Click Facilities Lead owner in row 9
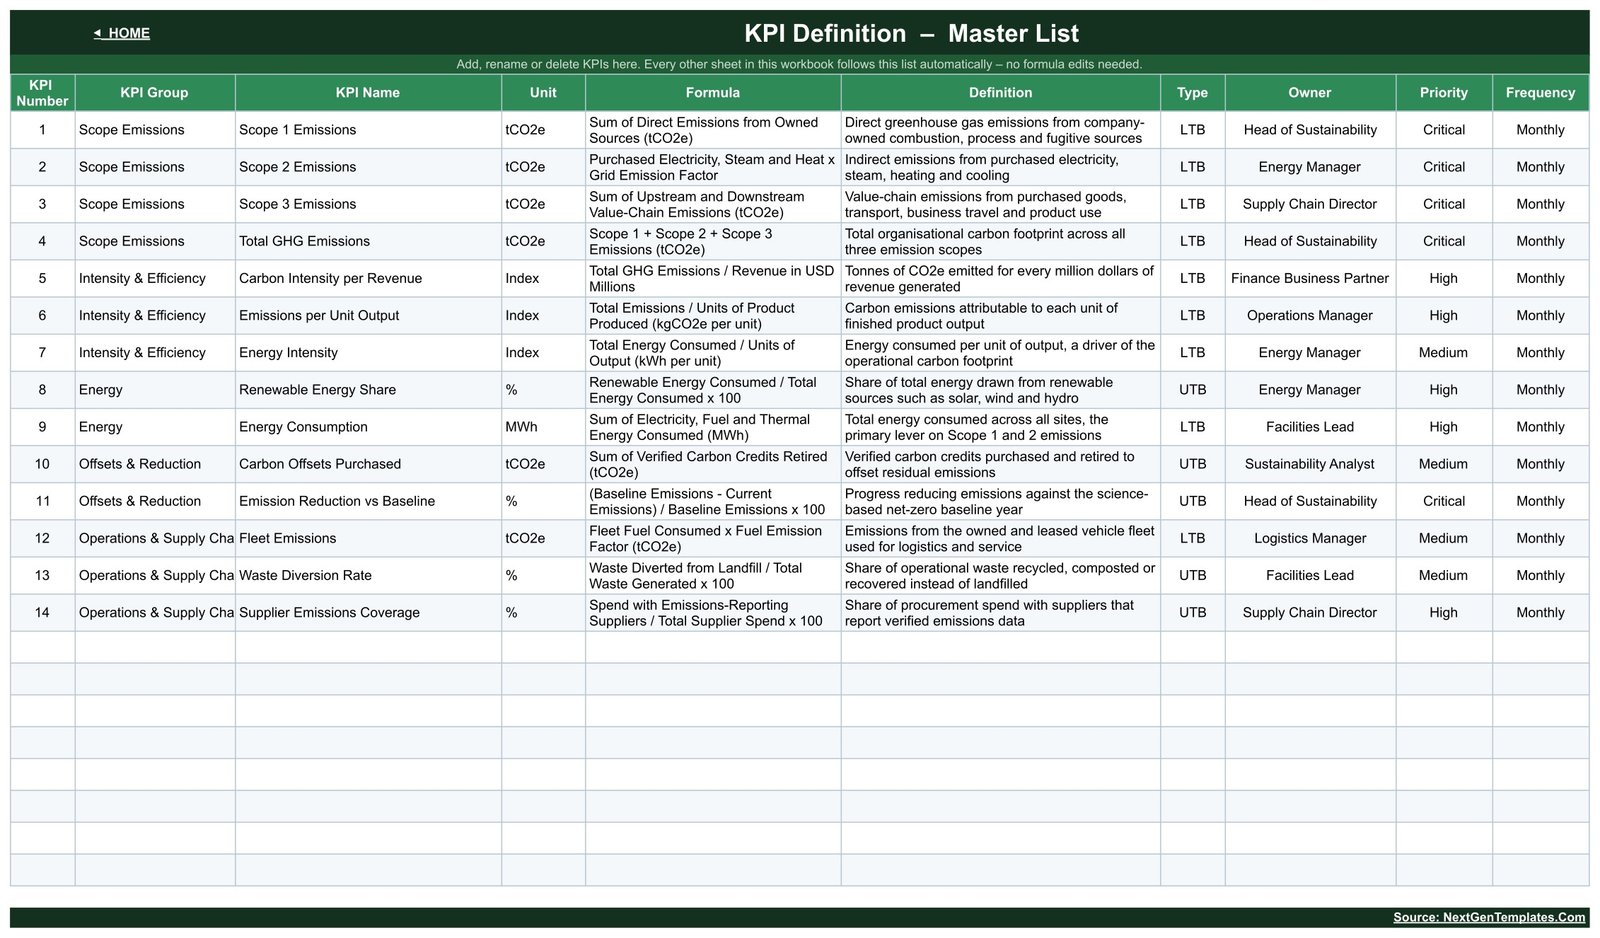1600x938 pixels. pos(1310,426)
